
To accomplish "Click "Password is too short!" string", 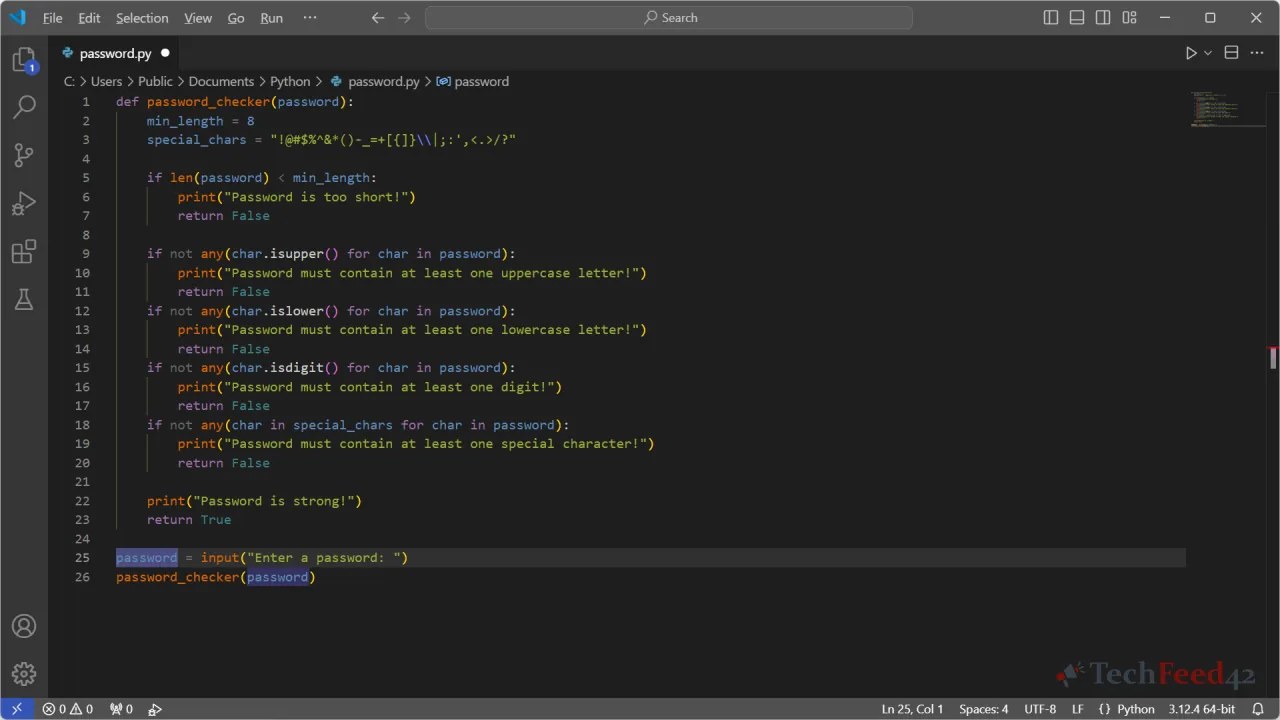I will click(316, 197).
